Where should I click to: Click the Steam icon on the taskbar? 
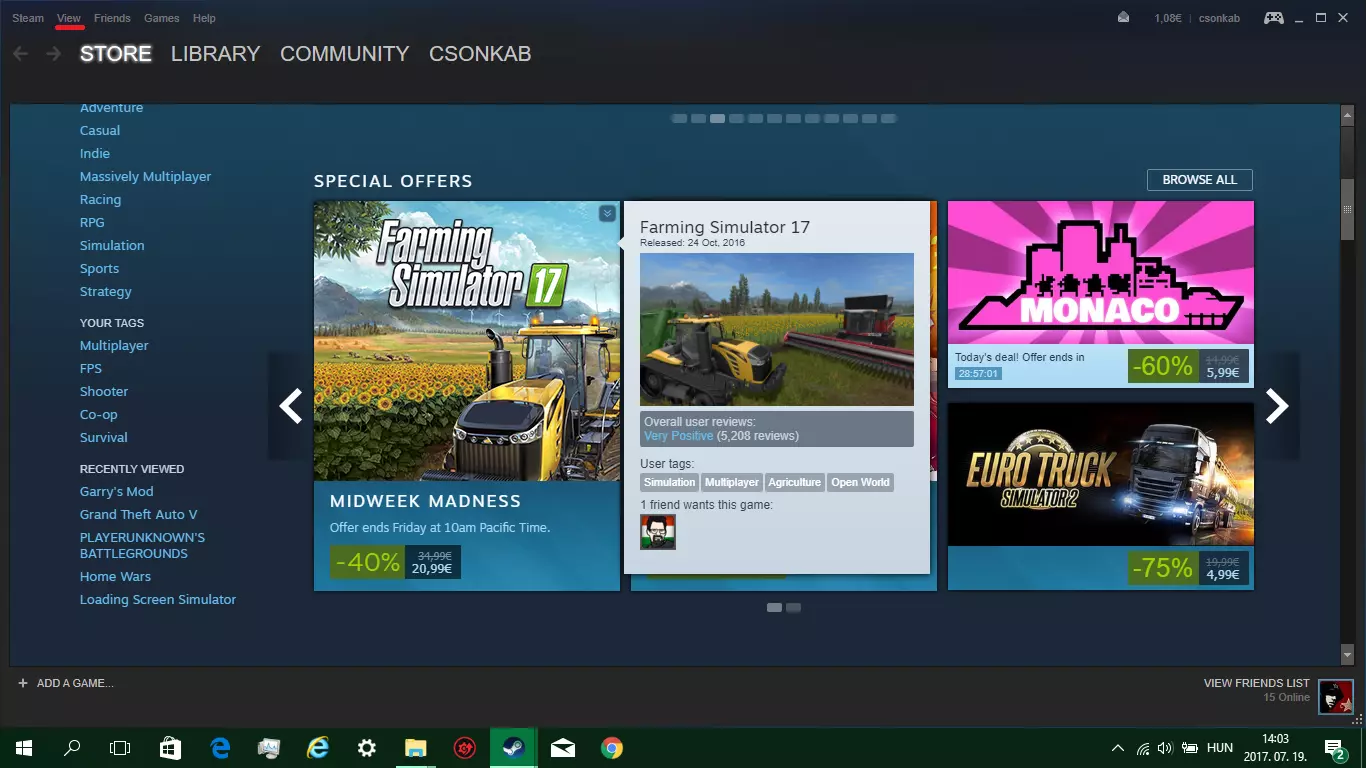pyautogui.click(x=514, y=747)
